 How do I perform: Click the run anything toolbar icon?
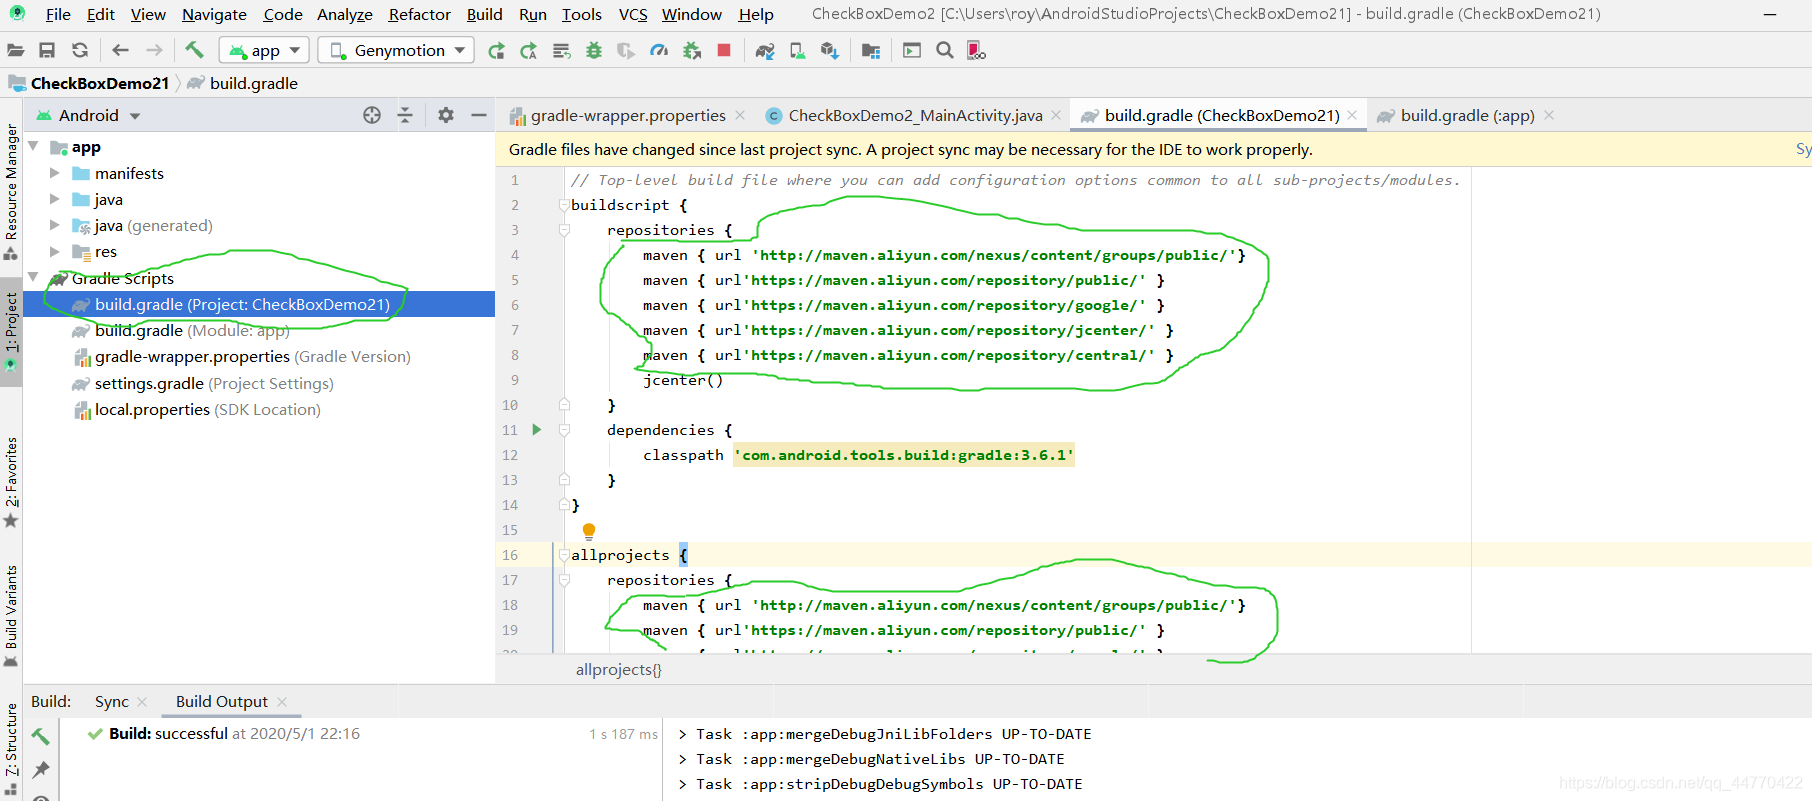click(912, 50)
